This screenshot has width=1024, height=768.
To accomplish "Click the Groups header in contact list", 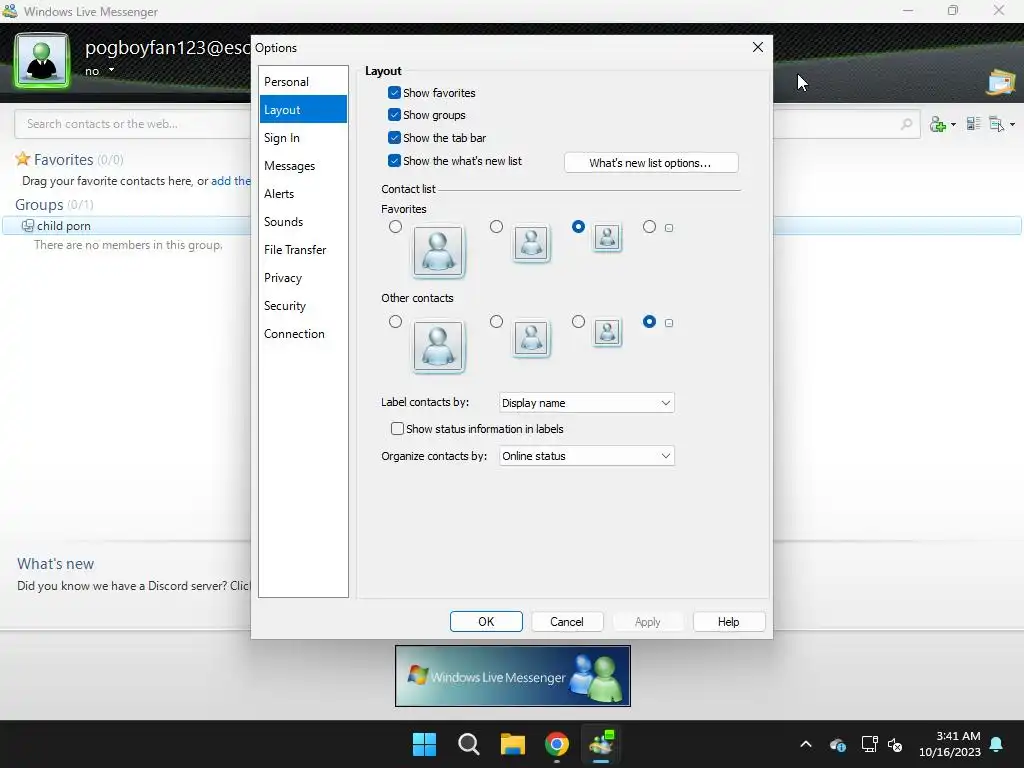I will pos(39,204).
